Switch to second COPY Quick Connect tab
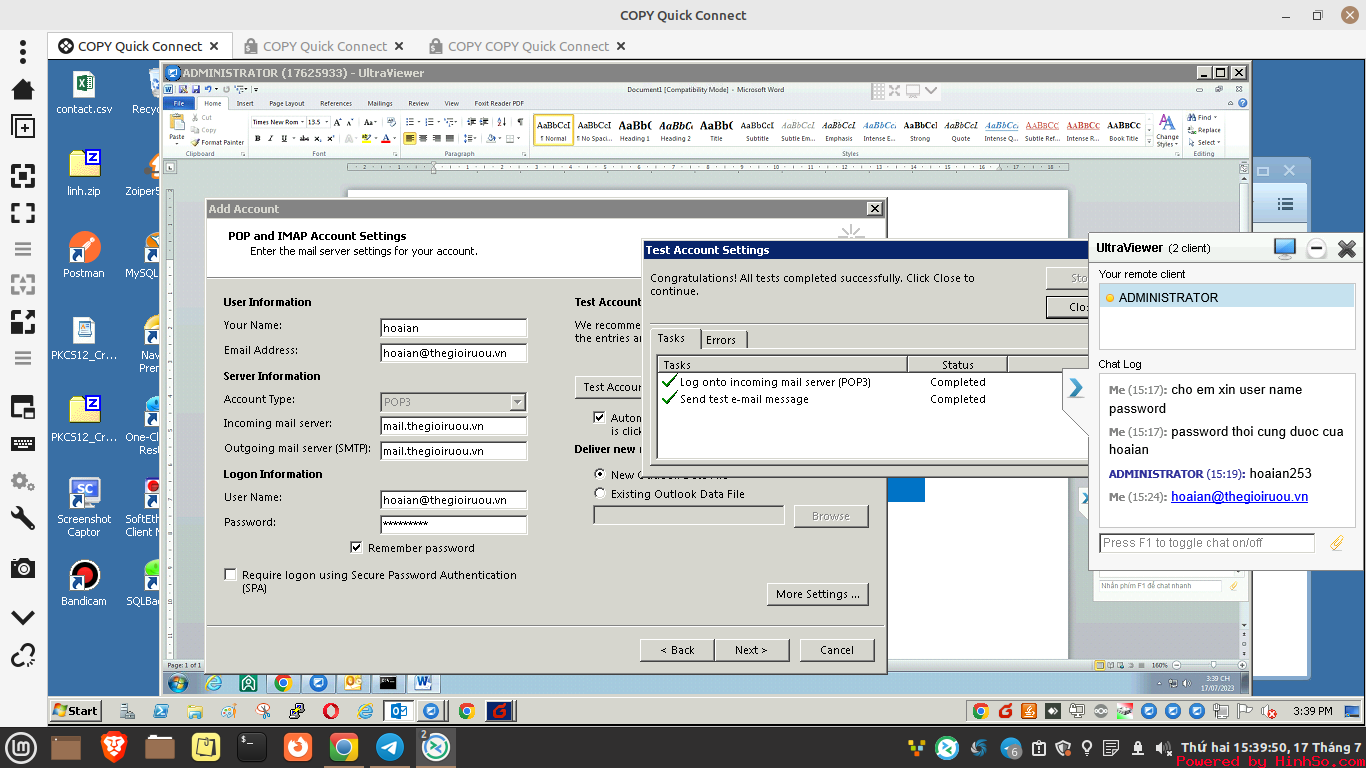 pyautogui.click(x=325, y=46)
